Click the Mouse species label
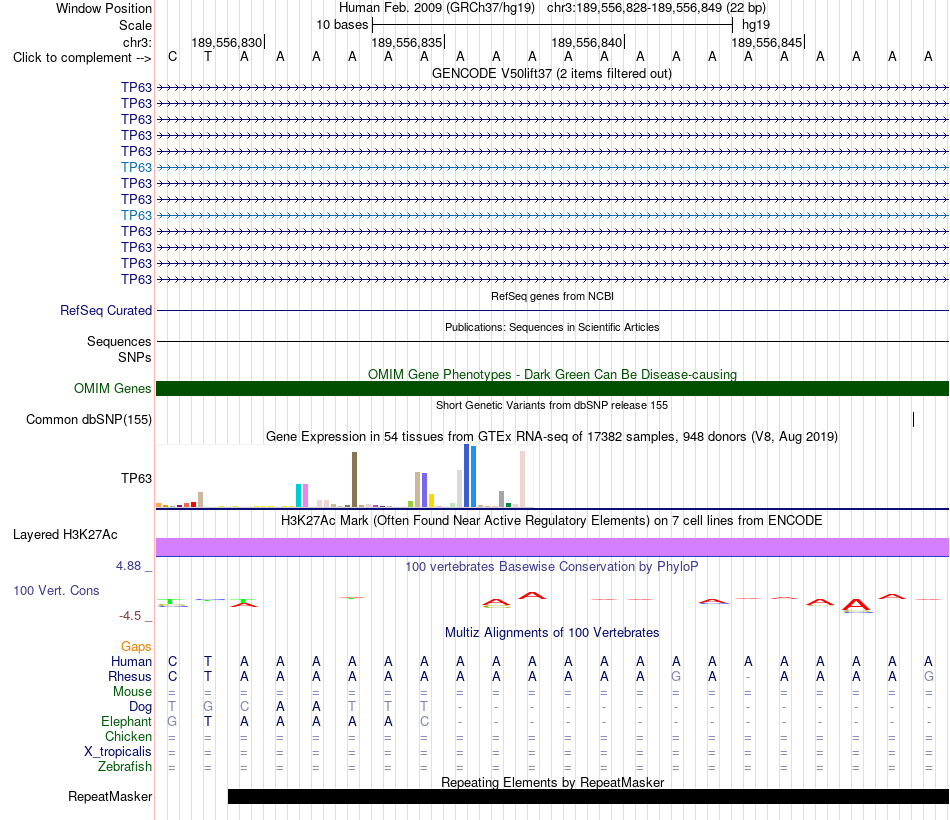The height and width of the screenshot is (820, 950). coord(132,692)
